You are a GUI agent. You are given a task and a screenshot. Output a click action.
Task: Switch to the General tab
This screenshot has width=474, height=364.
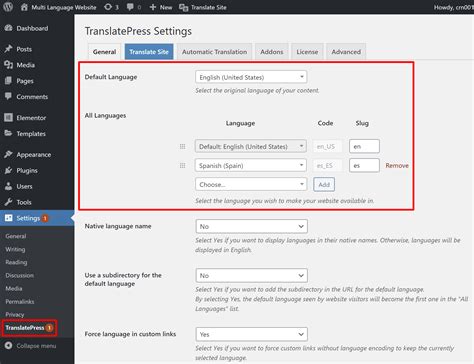104,52
